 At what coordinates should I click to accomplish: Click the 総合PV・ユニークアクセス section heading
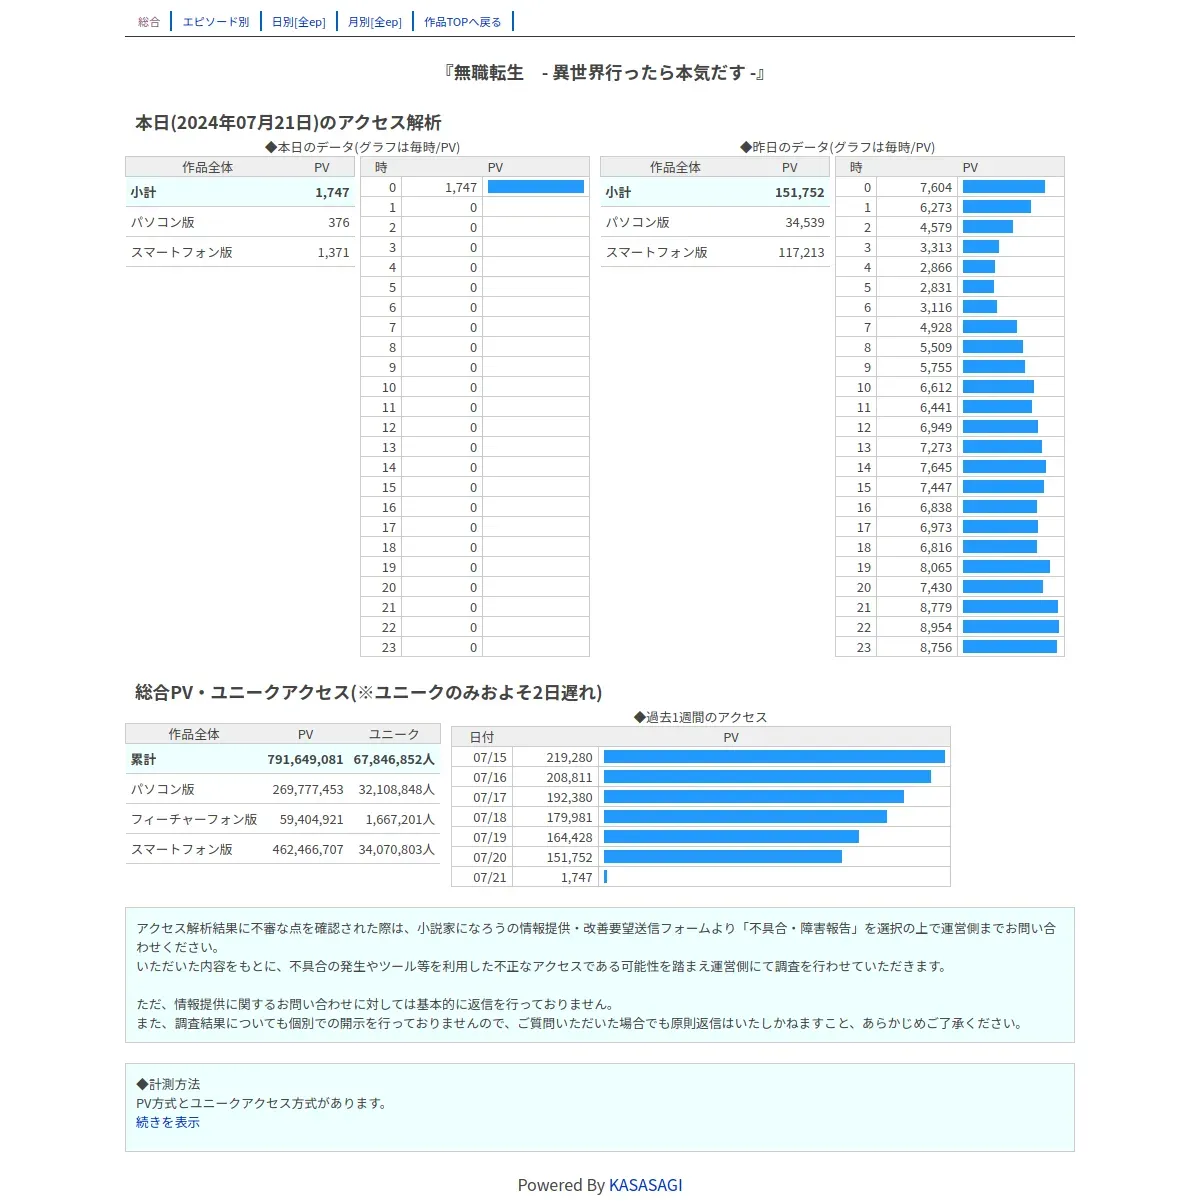369,692
